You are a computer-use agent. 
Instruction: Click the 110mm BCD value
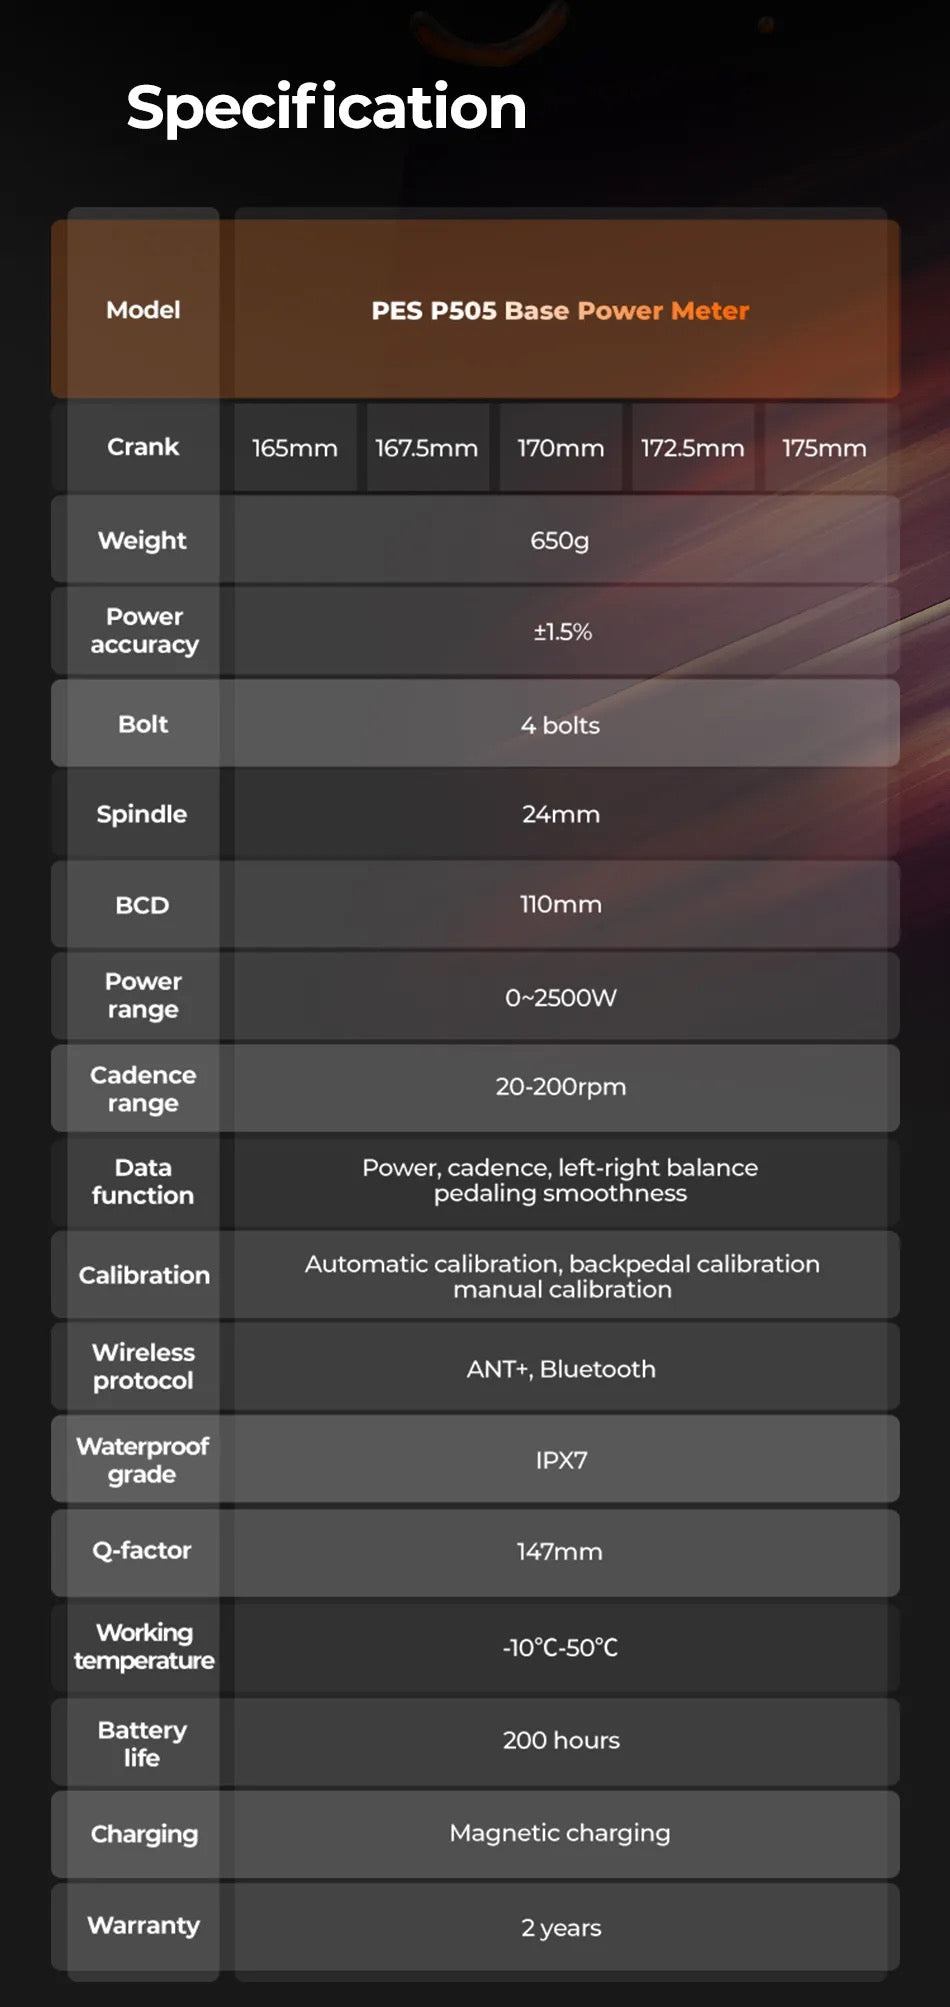[560, 904]
